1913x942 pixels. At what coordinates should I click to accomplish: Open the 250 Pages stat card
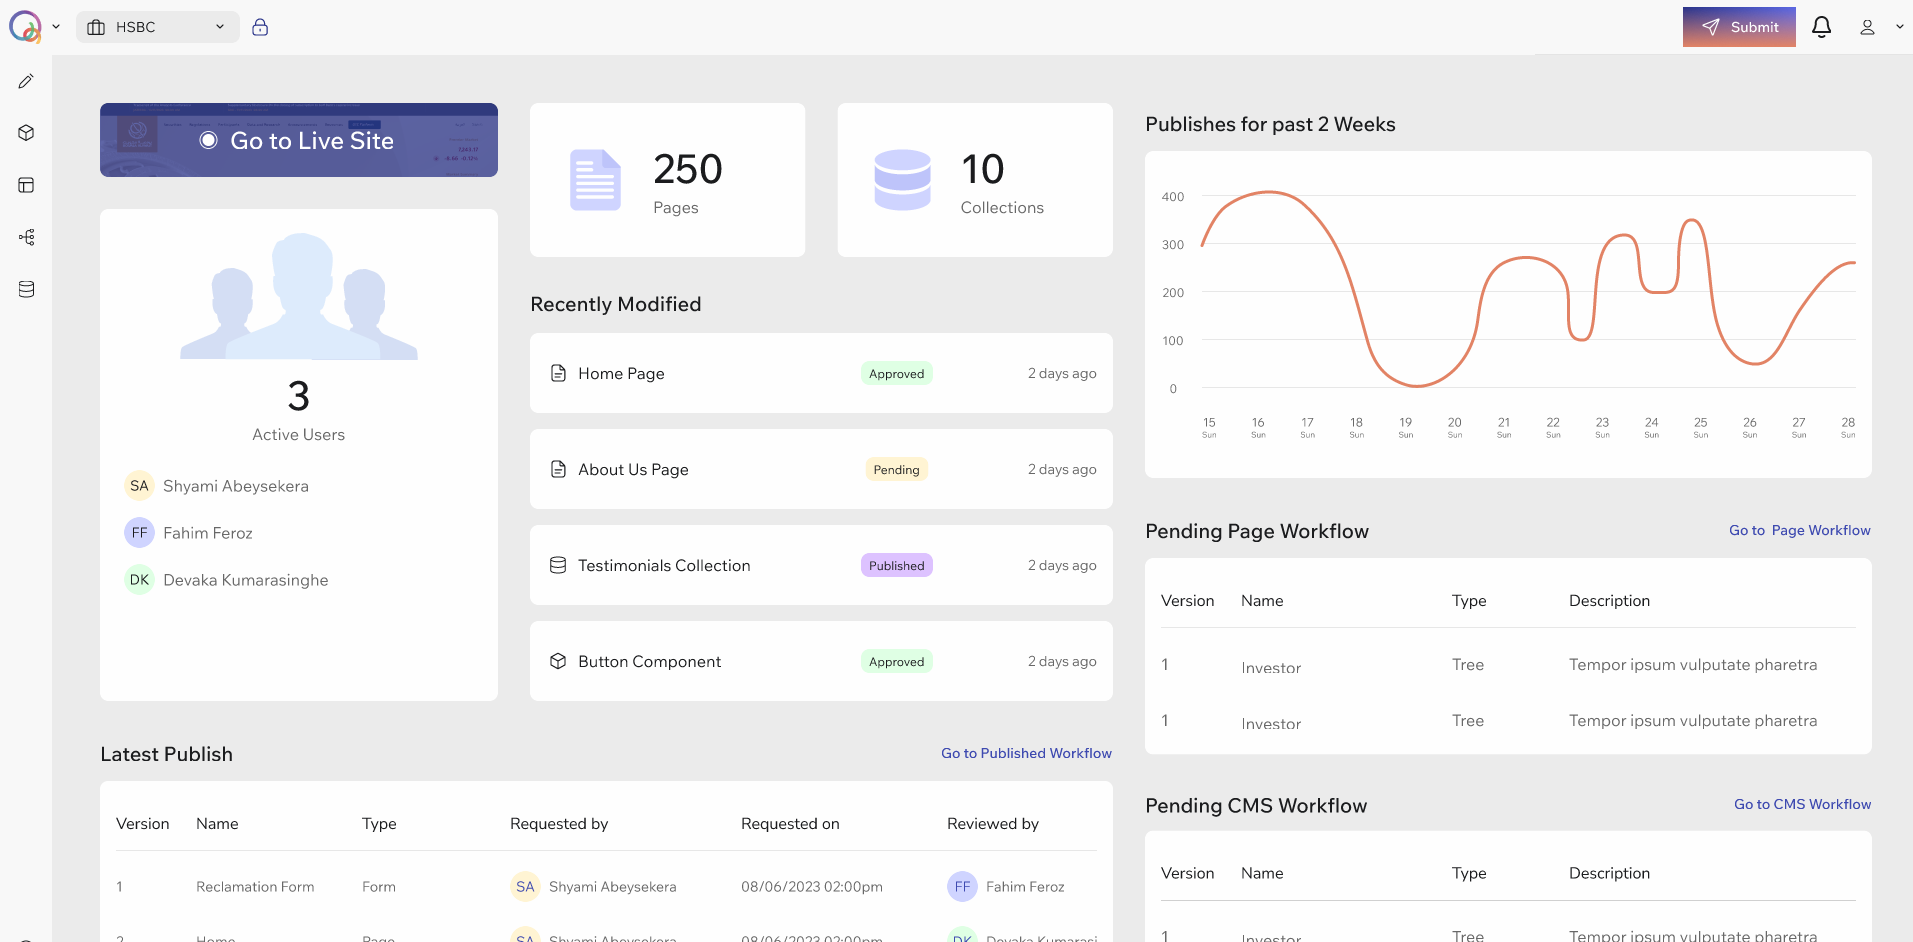tap(667, 180)
